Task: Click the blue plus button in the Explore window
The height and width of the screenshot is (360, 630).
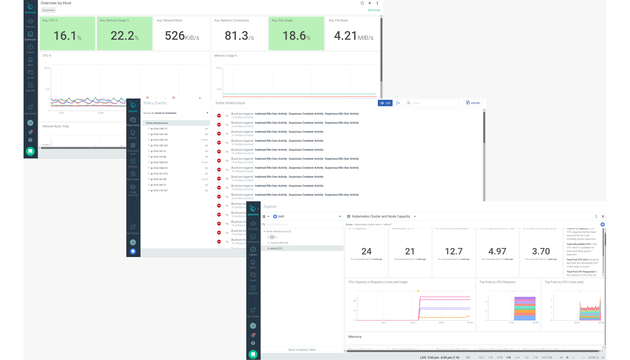Action: (602, 224)
